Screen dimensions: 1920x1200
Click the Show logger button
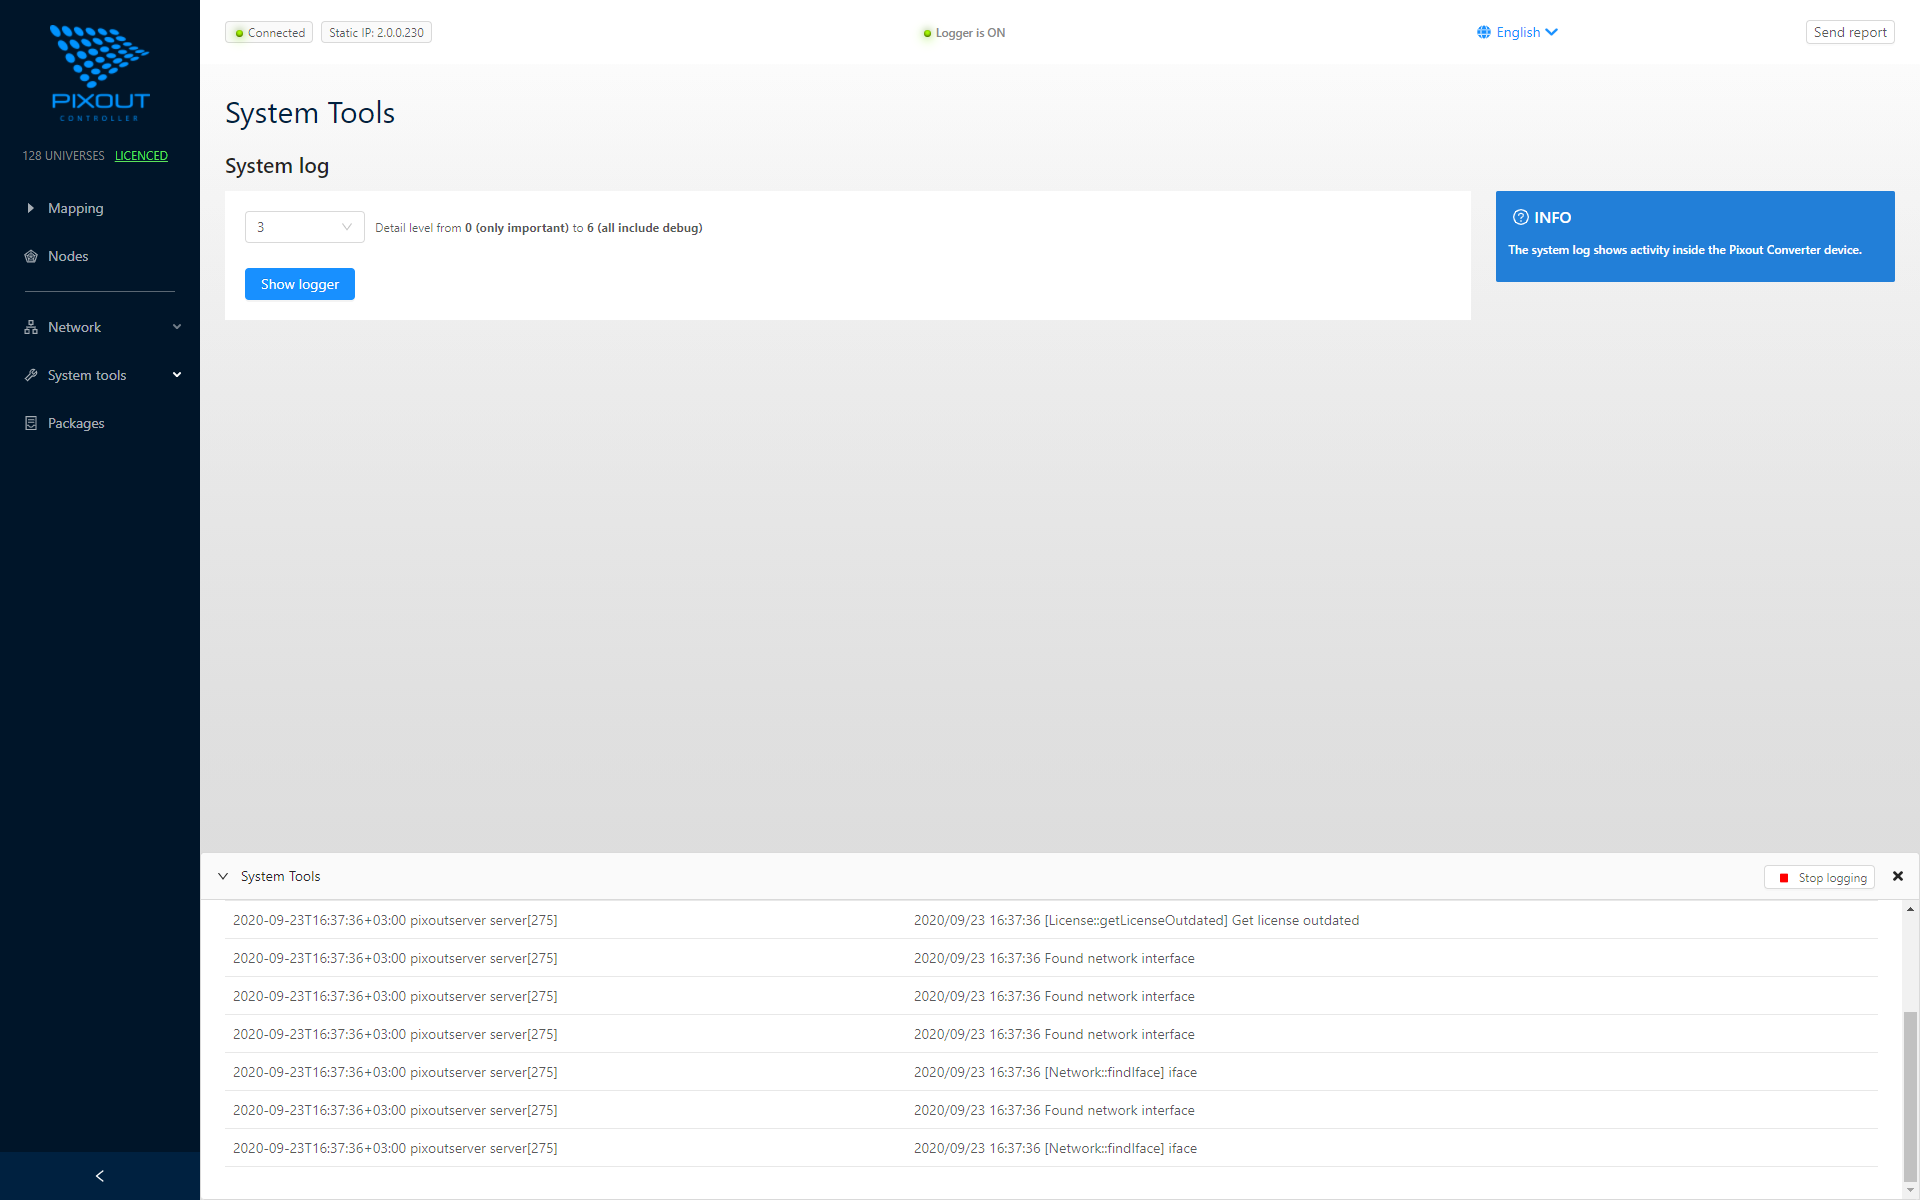coord(299,284)
